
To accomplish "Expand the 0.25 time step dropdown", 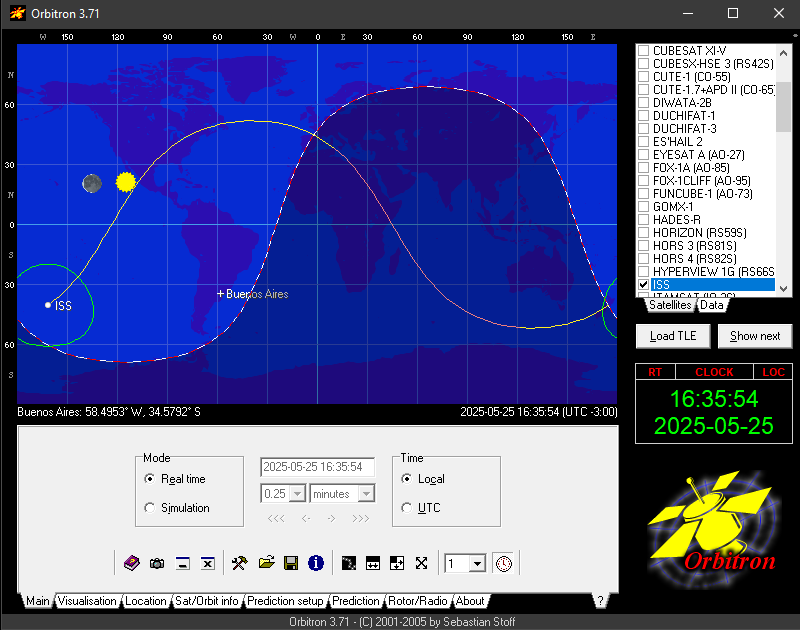I will (297, 494).
